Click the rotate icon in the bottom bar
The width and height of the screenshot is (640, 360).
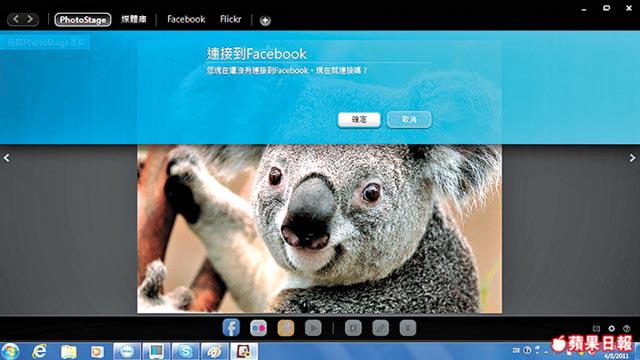click(x=353, y=328)
